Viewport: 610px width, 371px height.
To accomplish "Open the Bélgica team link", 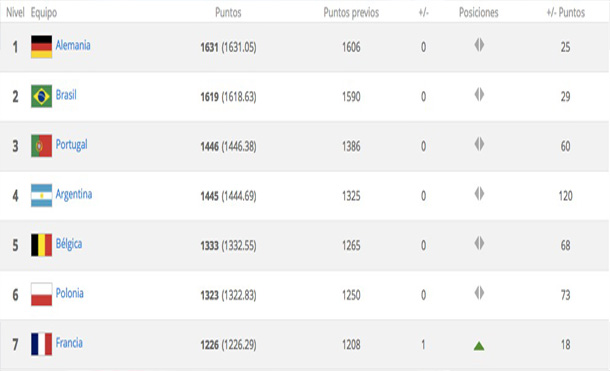I will pyautogui.click(x=69, y=244).
